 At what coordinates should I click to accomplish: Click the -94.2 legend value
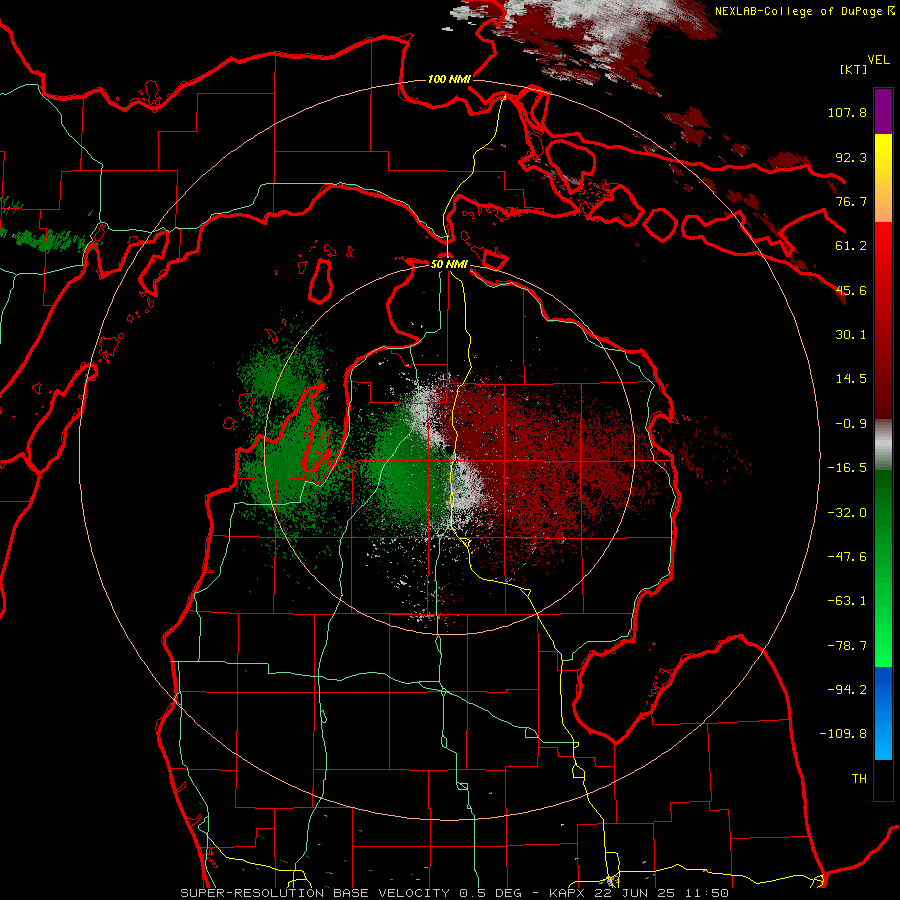(x=847, y=689)
